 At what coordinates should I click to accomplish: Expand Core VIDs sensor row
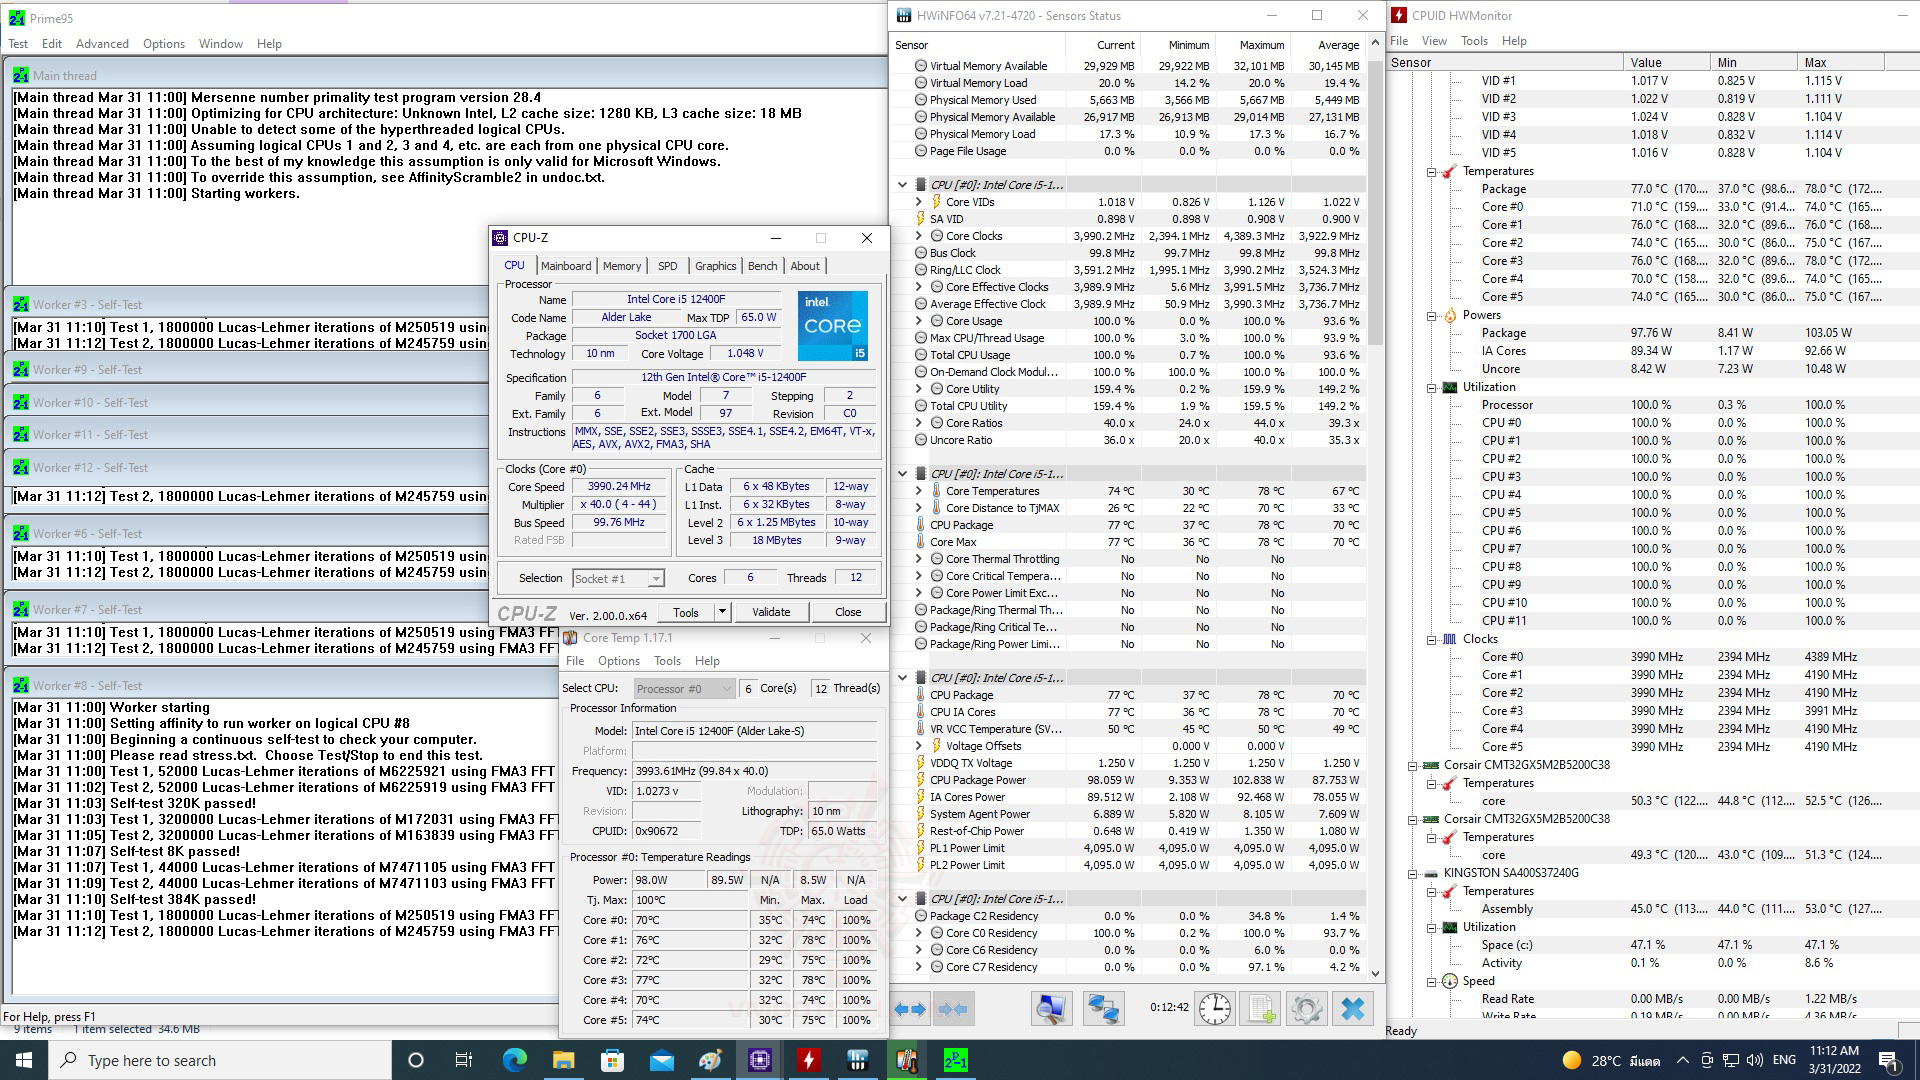[x=918, y=202]
